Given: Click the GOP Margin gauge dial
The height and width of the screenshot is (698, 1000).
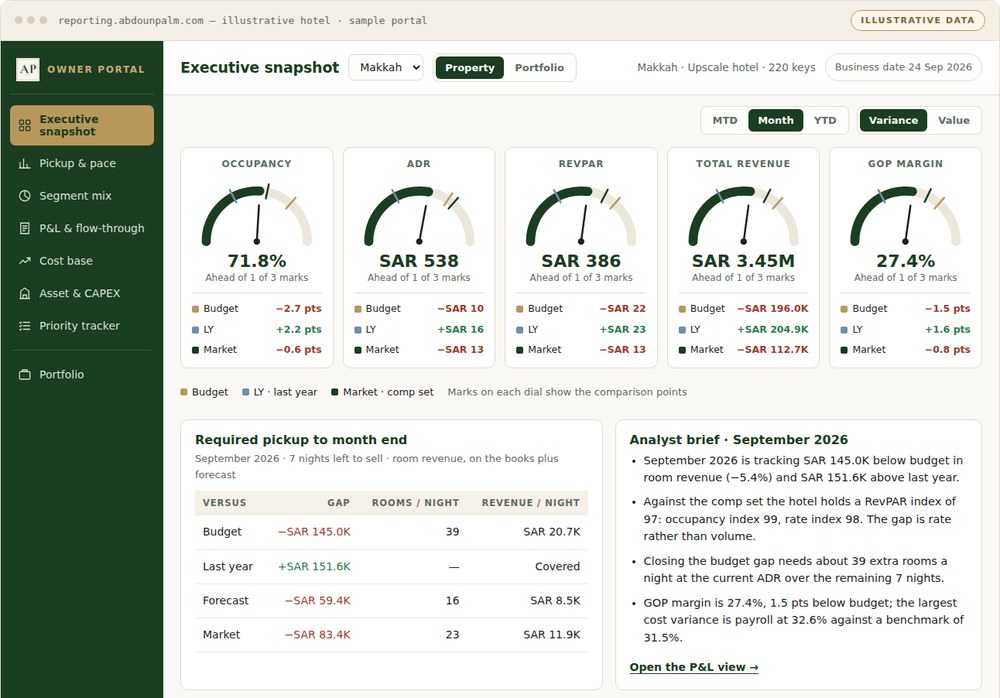Looking at the screenshot, I should coord(905,215).
